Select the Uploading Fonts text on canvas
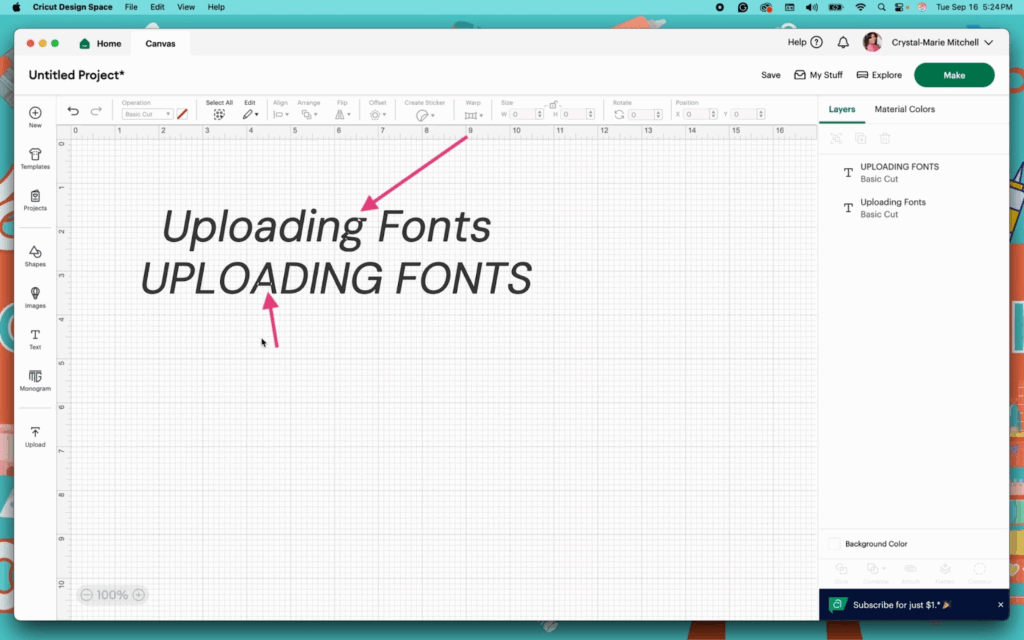This screenshot has width=1024, height=640. click(x=326, y=227)
